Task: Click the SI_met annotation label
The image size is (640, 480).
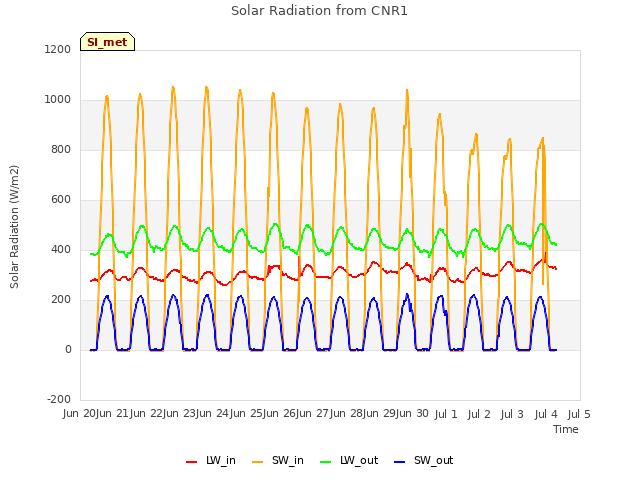Action: click(107, 42)
